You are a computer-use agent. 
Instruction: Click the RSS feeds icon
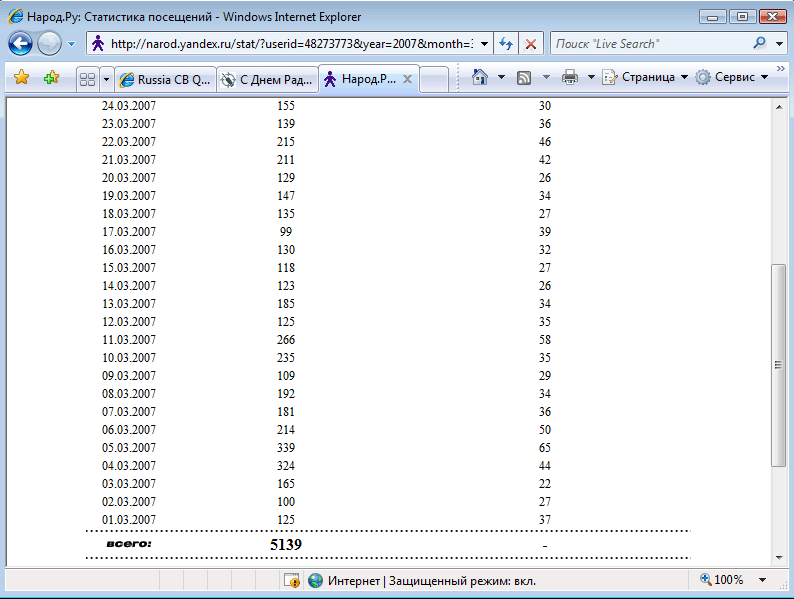coord(524,77)
